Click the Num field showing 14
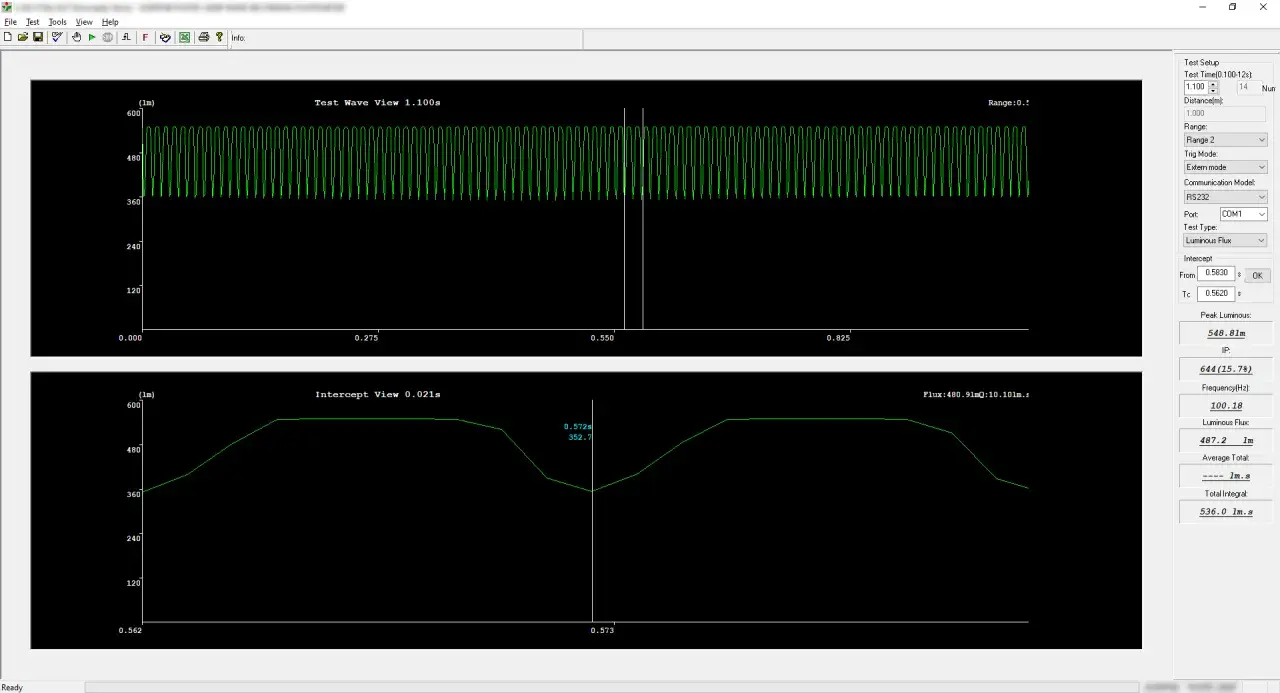Viewport: 1280px width, 693px height. point(1247,87)
